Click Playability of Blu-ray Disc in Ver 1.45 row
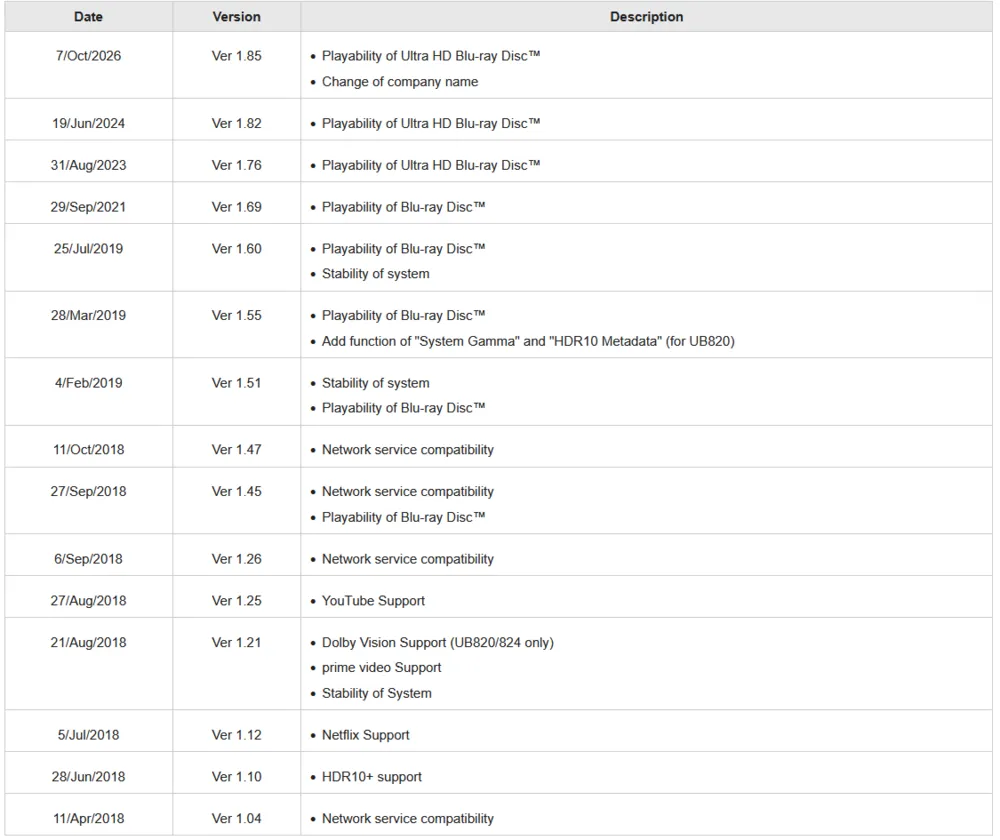Viewport: 1000px width, 840px height. [404, 517]
